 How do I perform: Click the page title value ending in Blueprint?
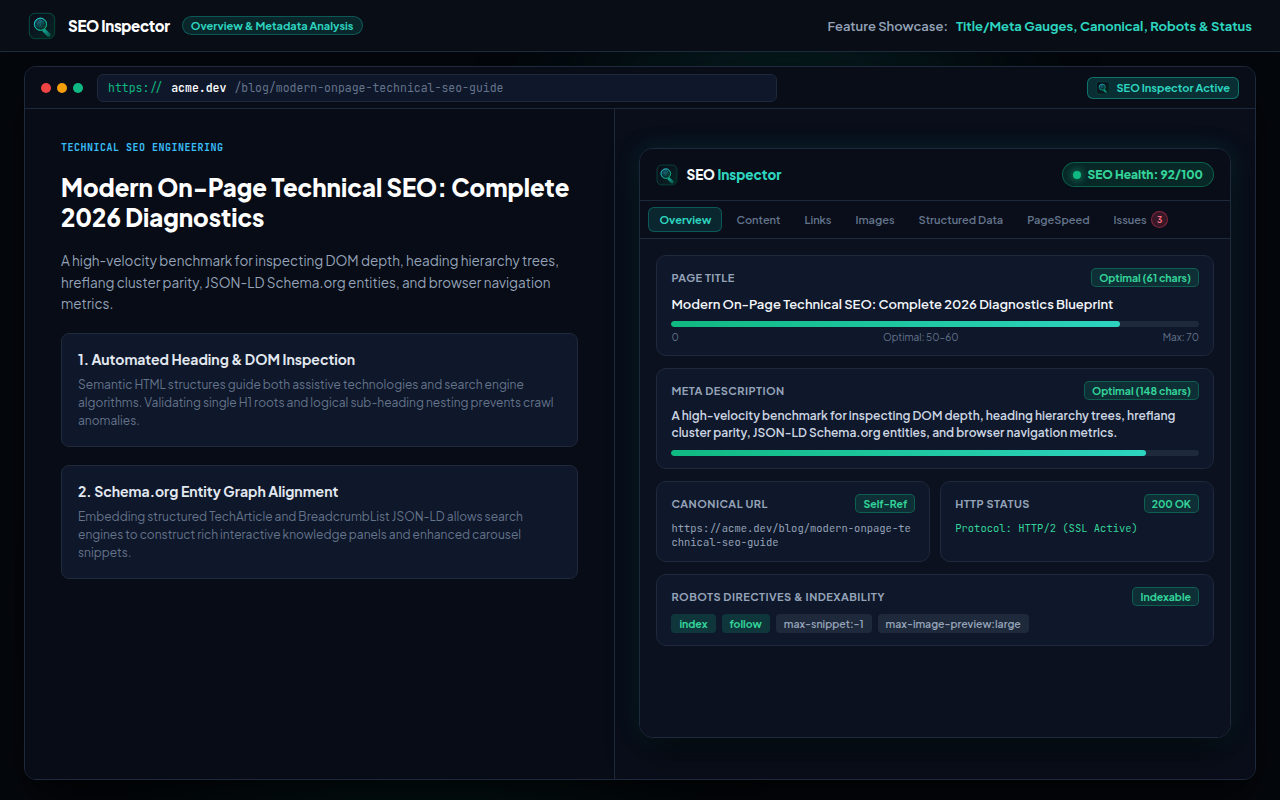(x=892, y=304)
